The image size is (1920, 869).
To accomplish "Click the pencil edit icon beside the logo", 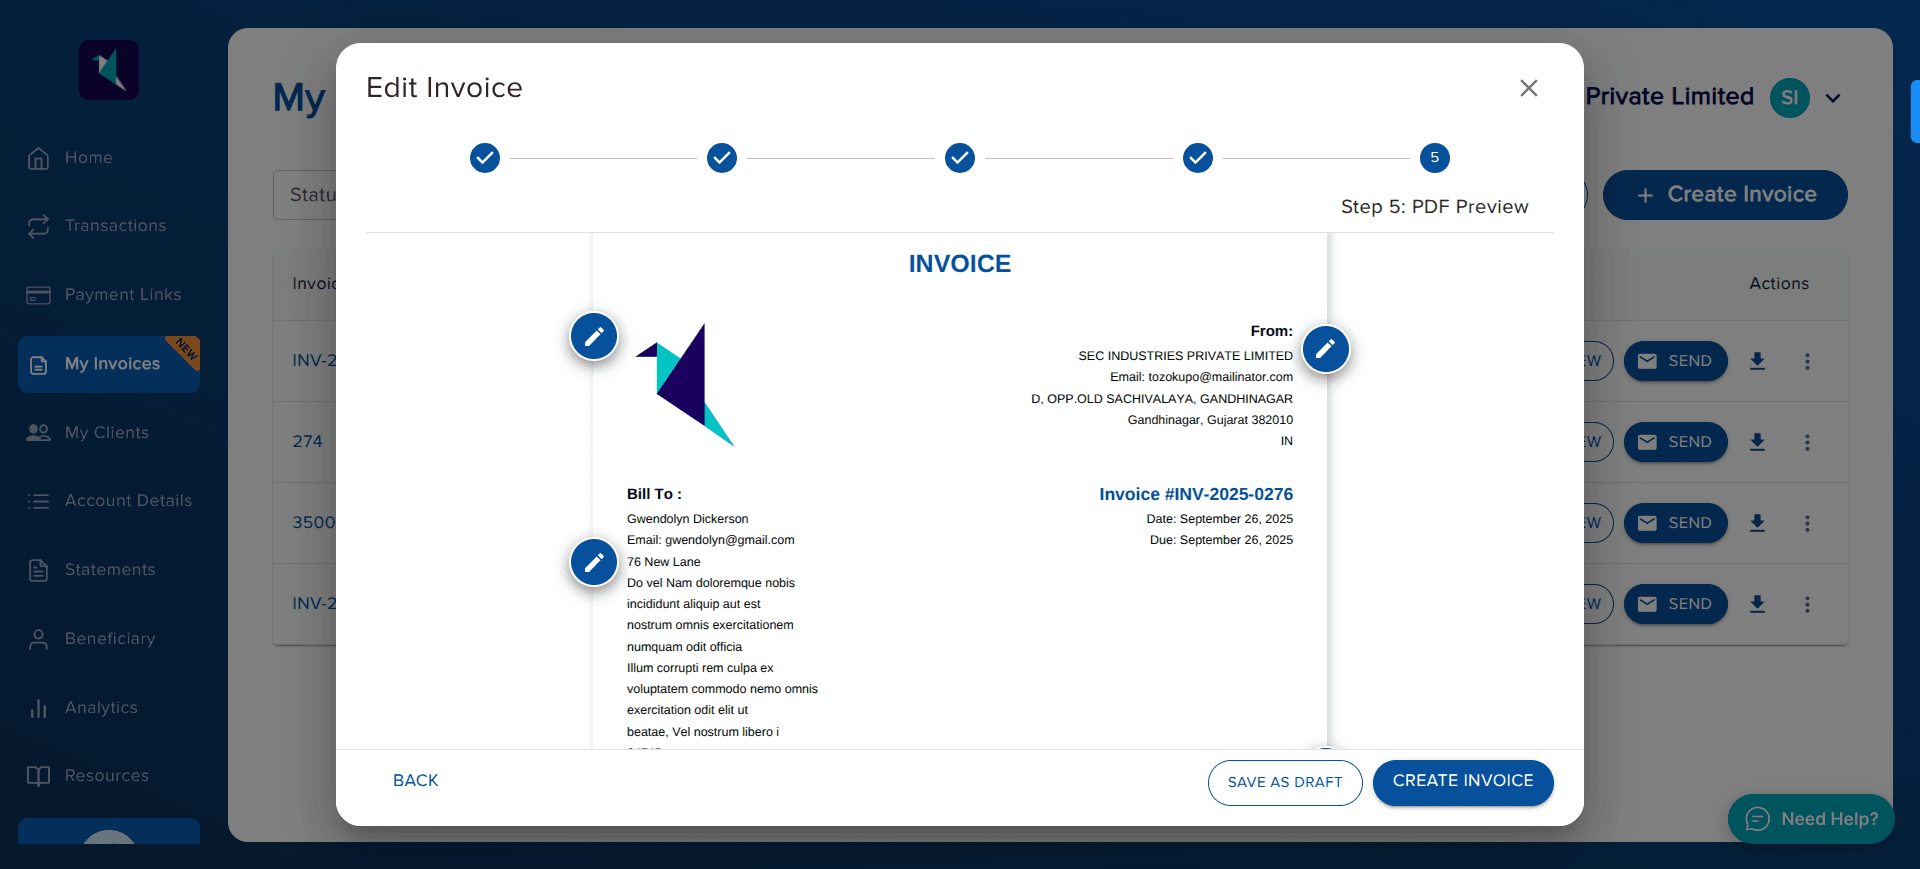I will [x=594, y=336].
